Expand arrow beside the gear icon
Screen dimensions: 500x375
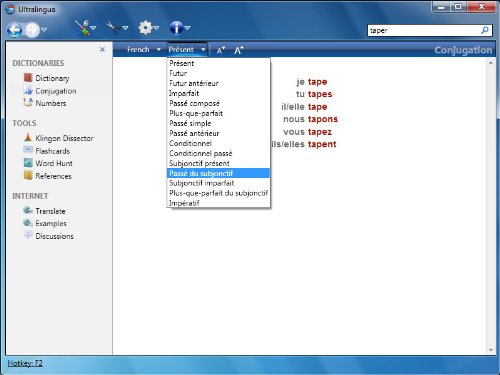[156, 28]
